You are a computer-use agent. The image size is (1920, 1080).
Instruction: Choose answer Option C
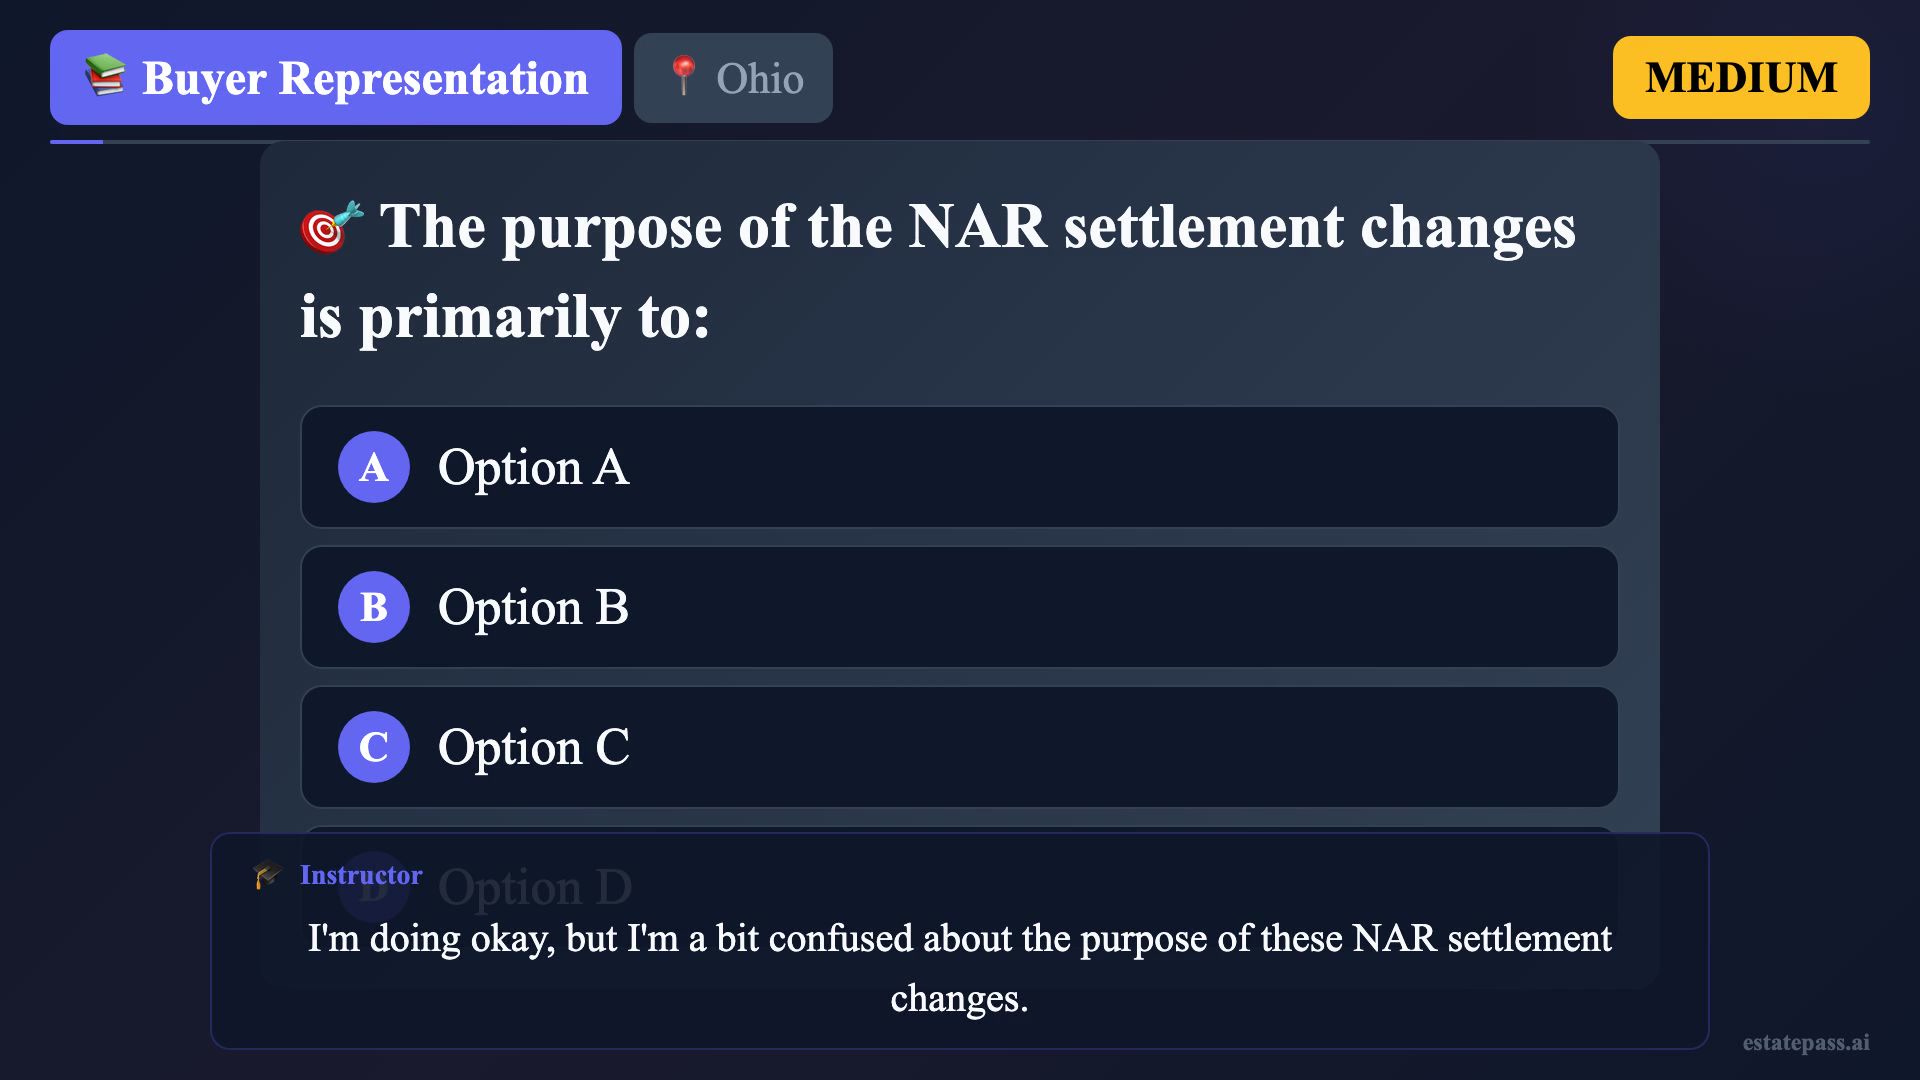(958, 747)
